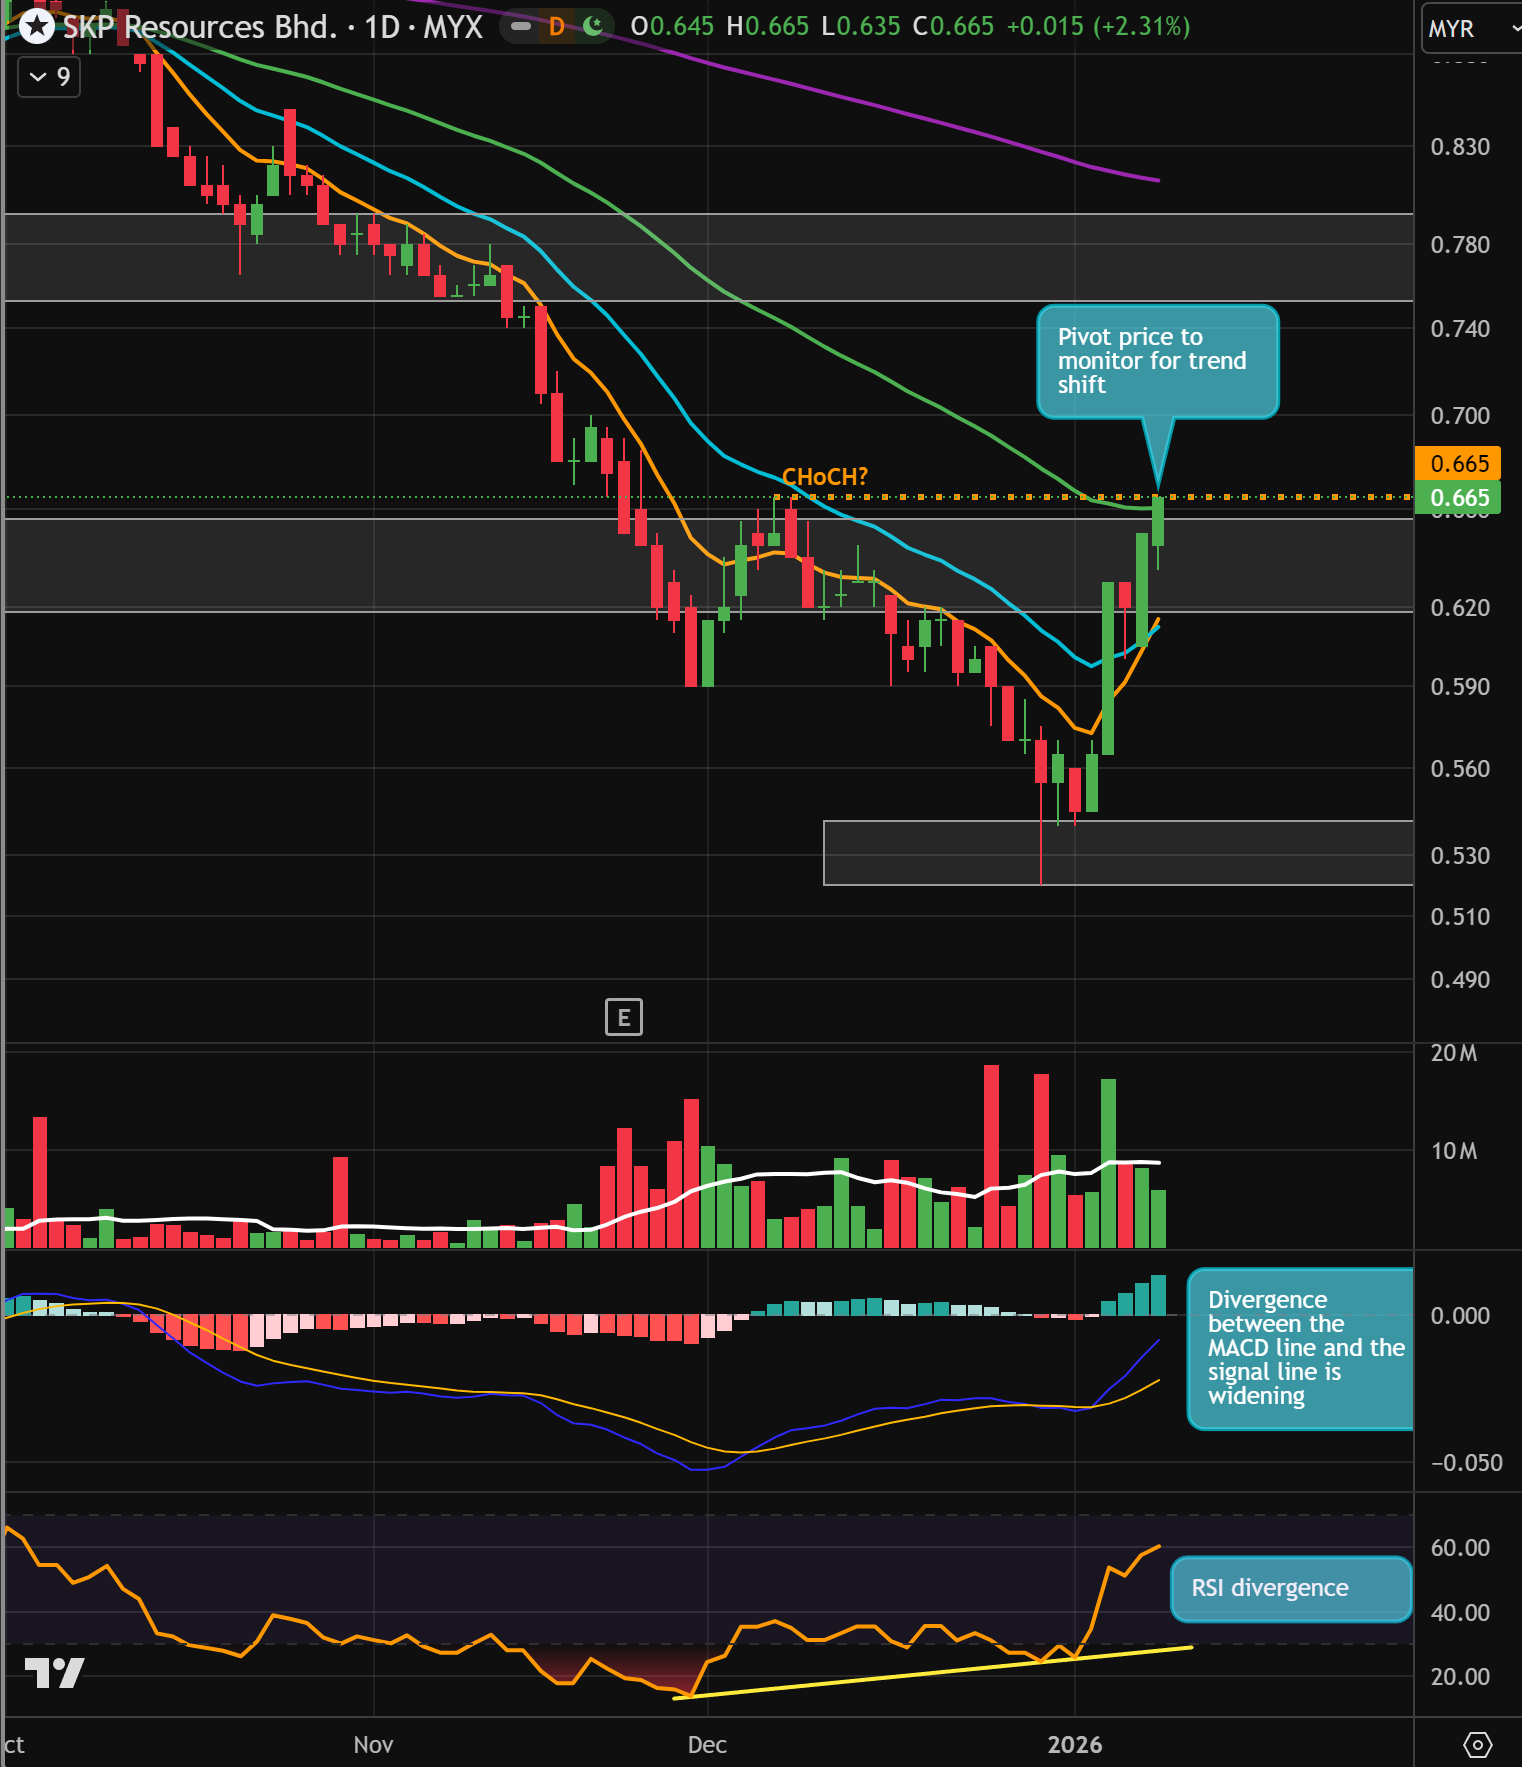This screenshot has width=1522, height=1767.
Task: Click the E earnings marker
Action: [624, 1018]
